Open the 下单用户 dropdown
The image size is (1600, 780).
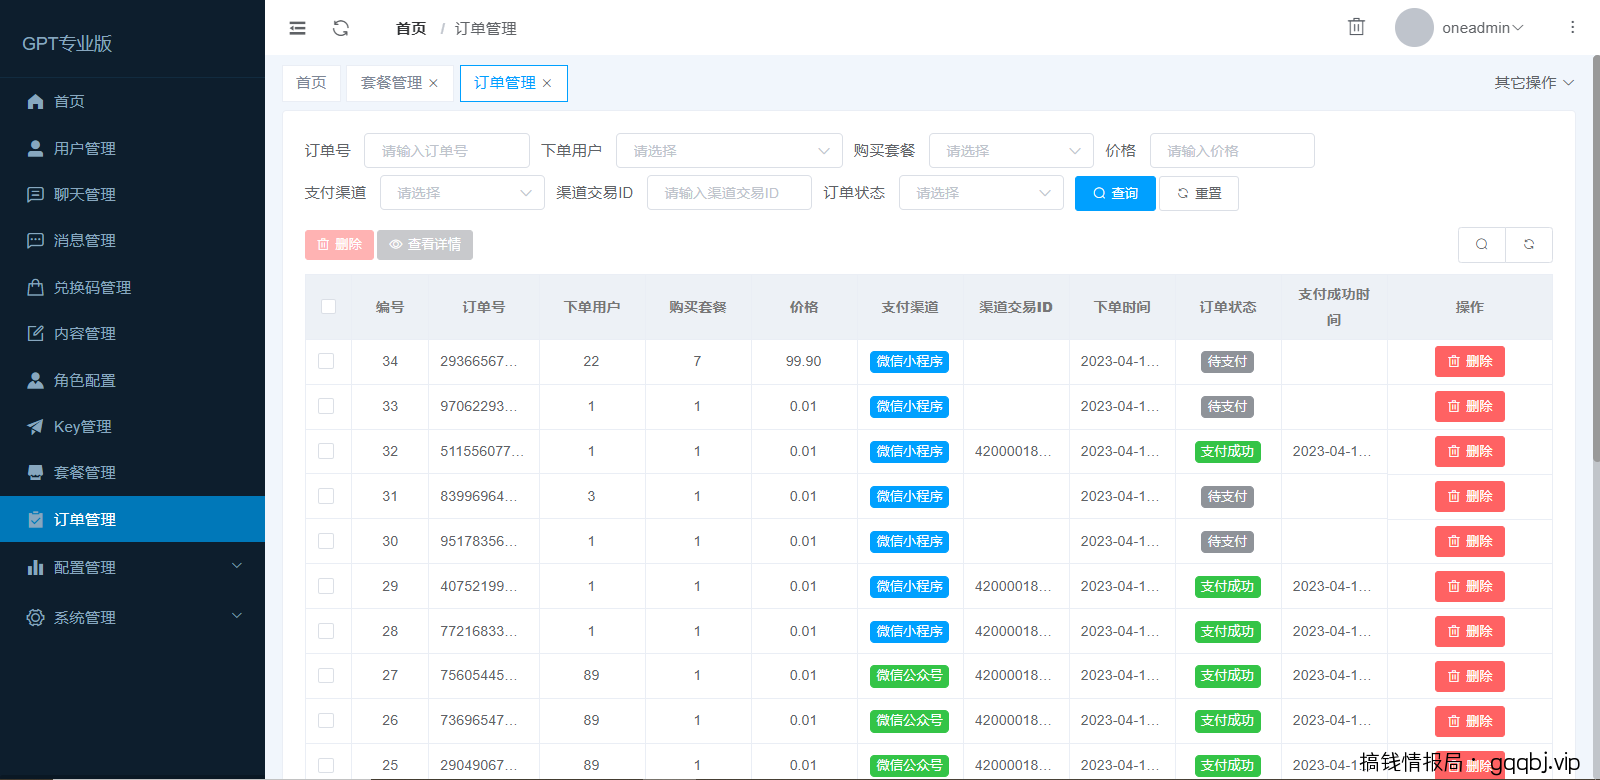pyautogui.click(x=729, y=150)
